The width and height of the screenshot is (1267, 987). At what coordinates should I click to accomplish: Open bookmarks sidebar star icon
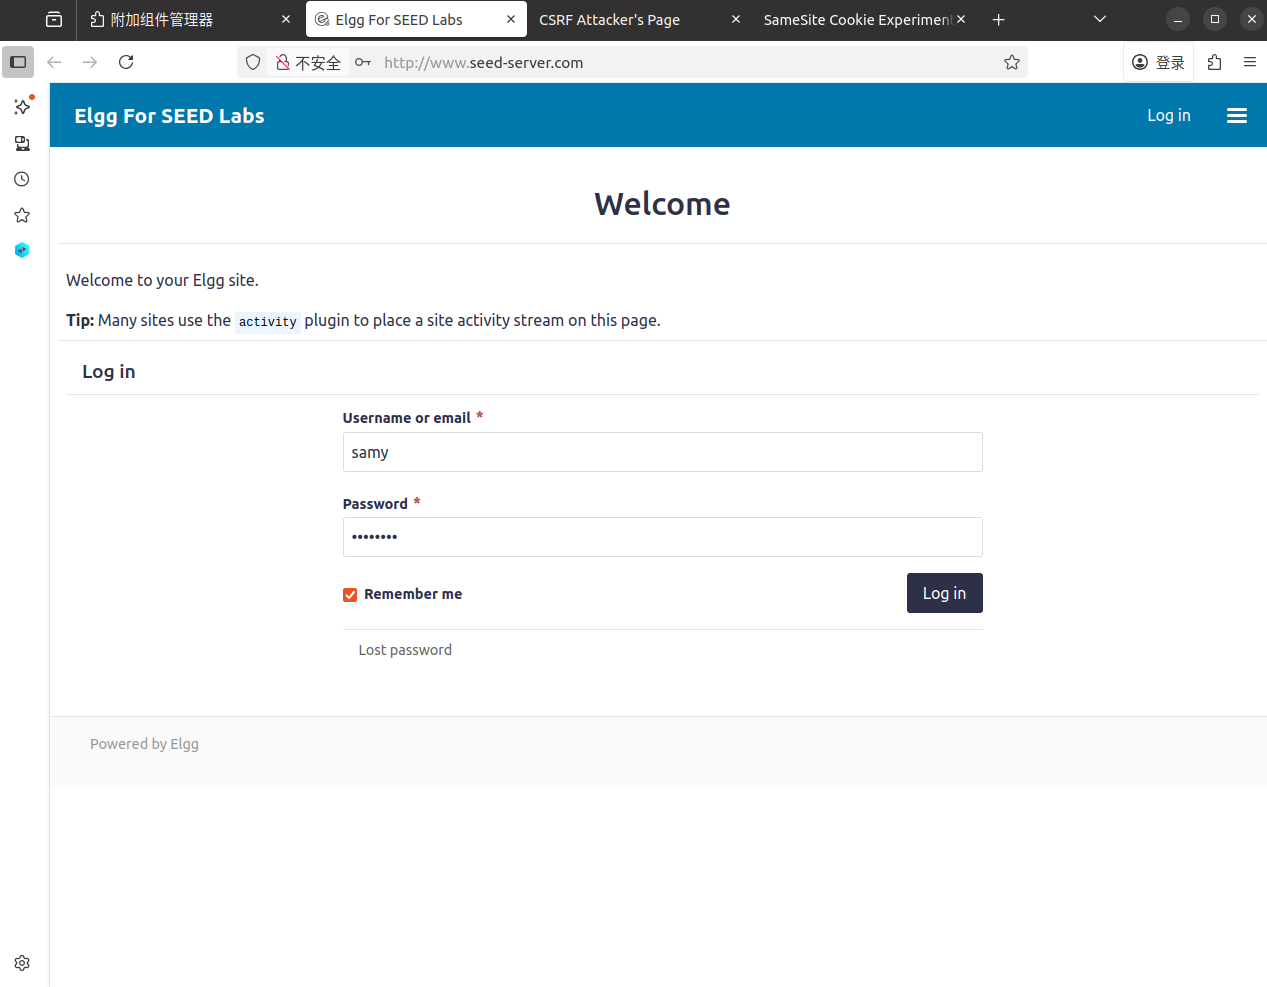pyautogui.click(x=22, y=215)
